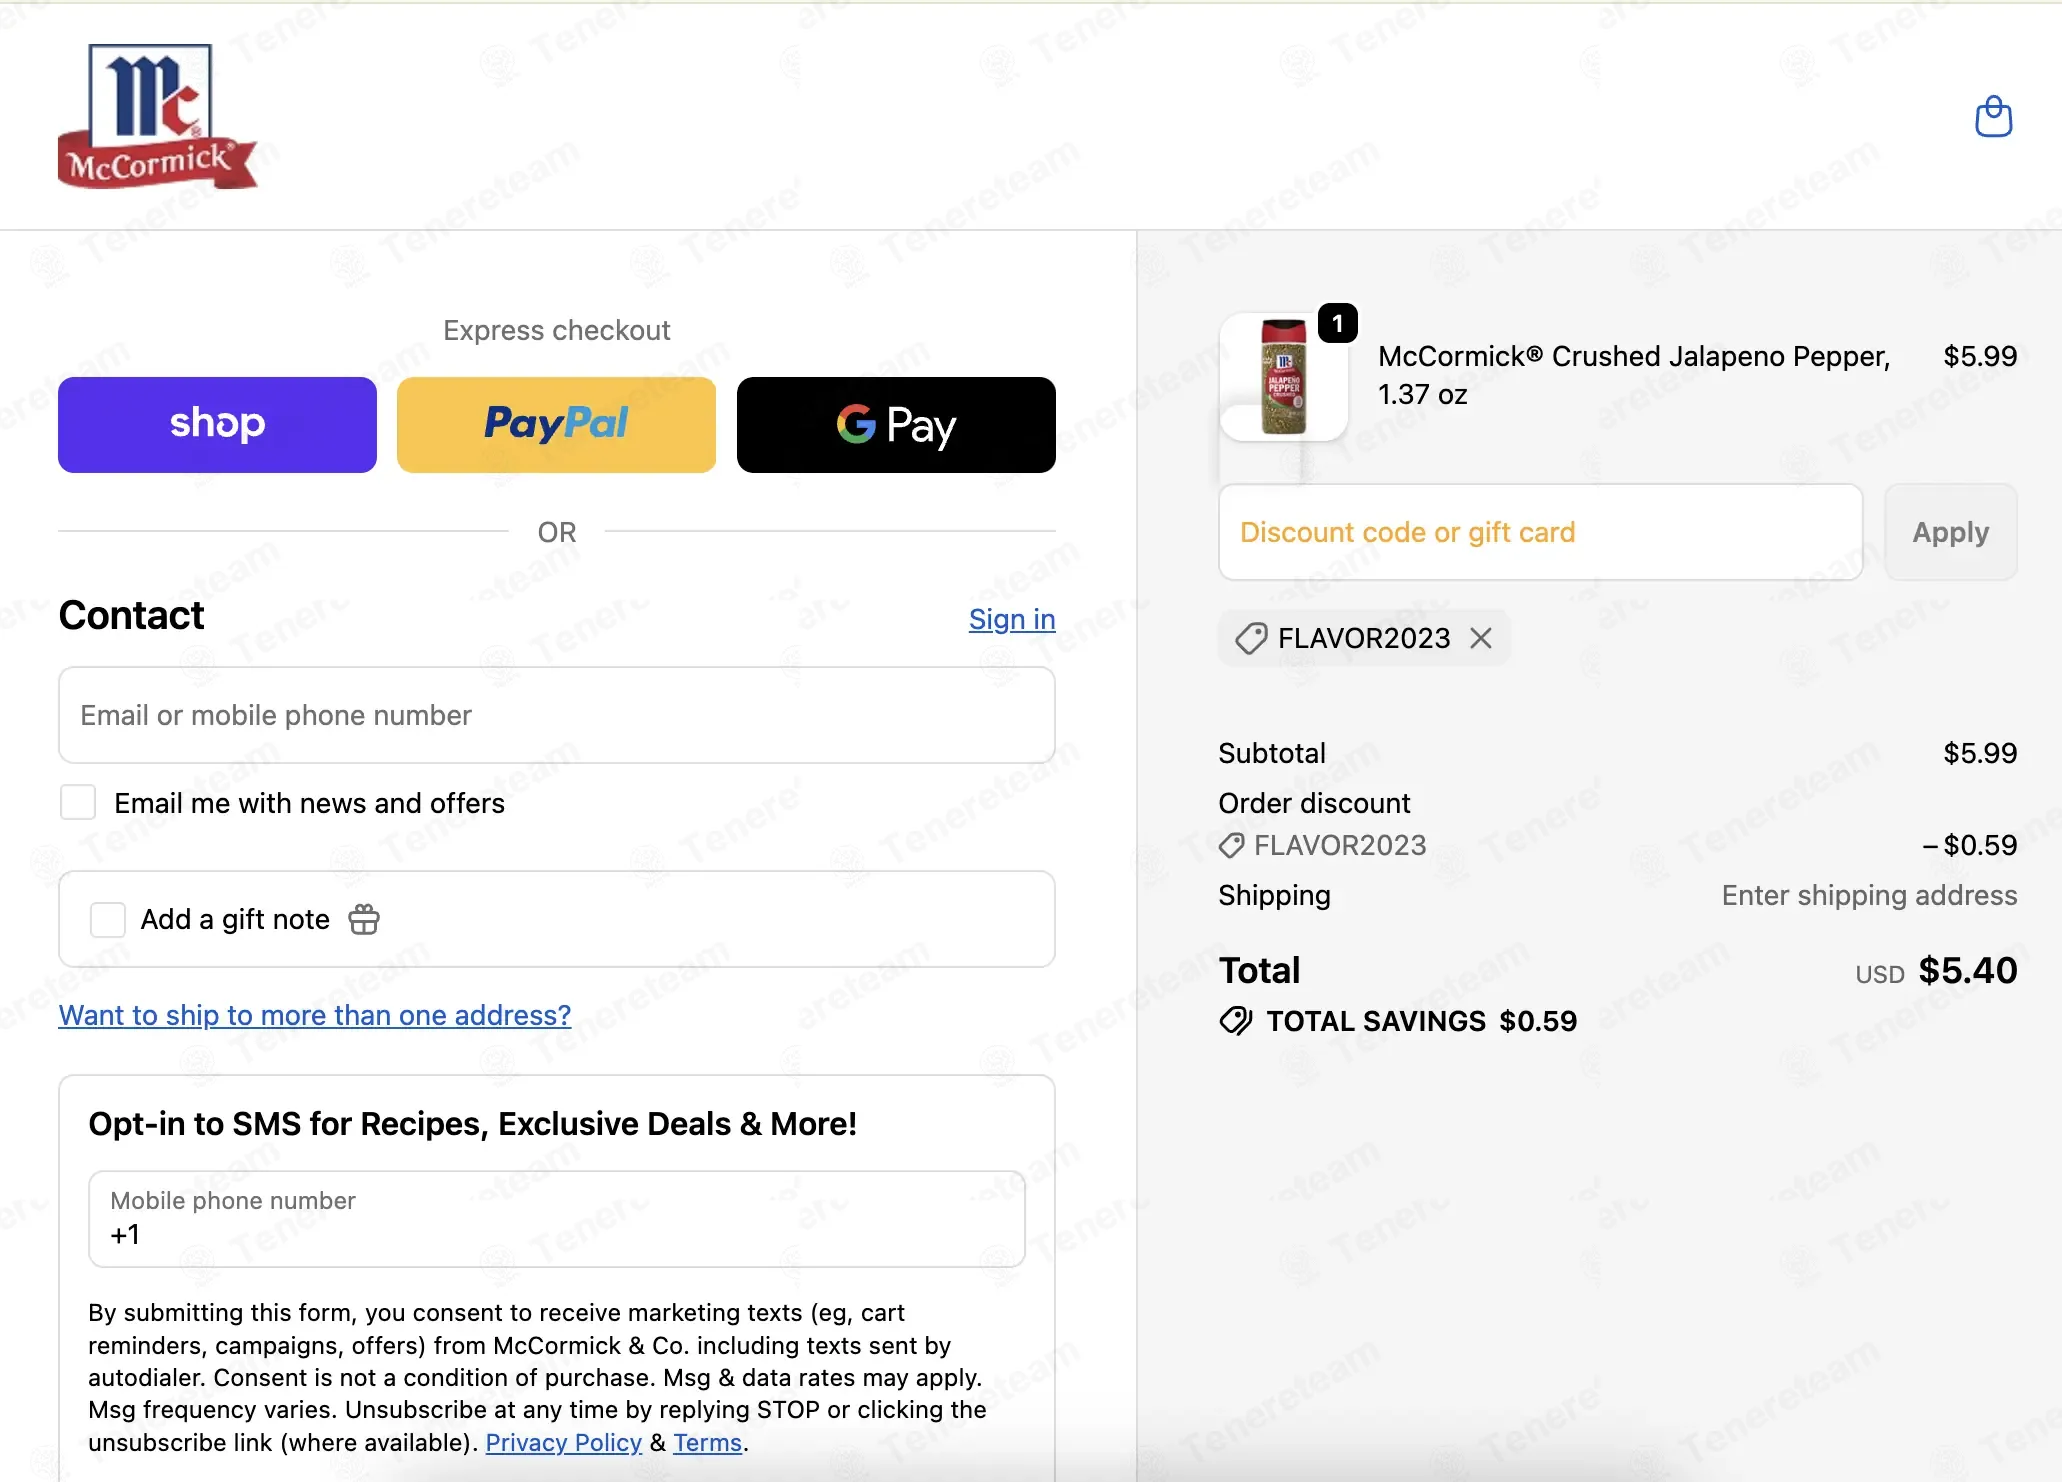Check the Add a gift note box
Screen dimensions: 2062x1482
108,919
